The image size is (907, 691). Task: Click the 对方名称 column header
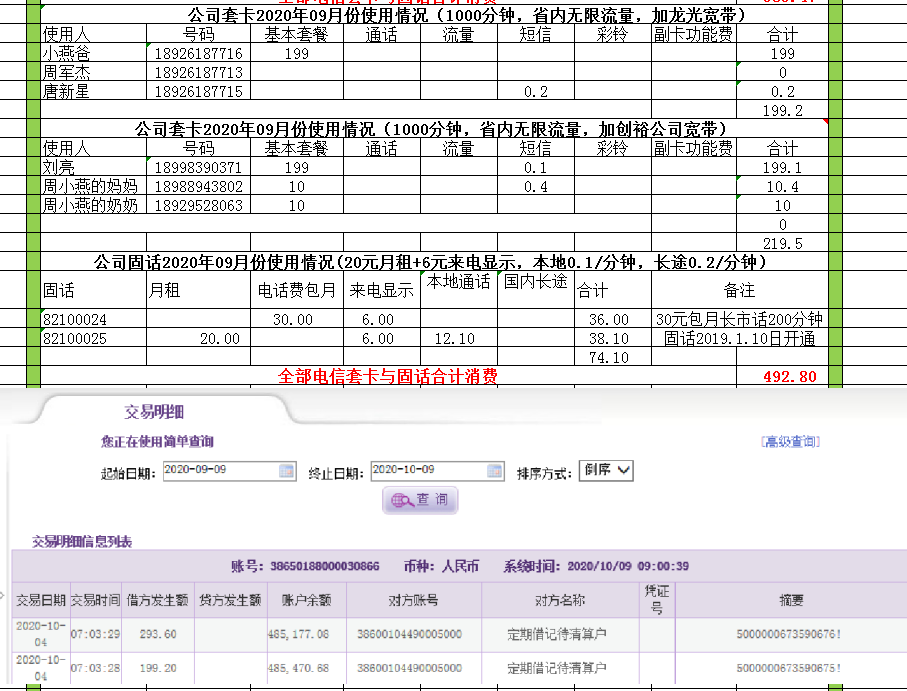[x=559, y=600]
